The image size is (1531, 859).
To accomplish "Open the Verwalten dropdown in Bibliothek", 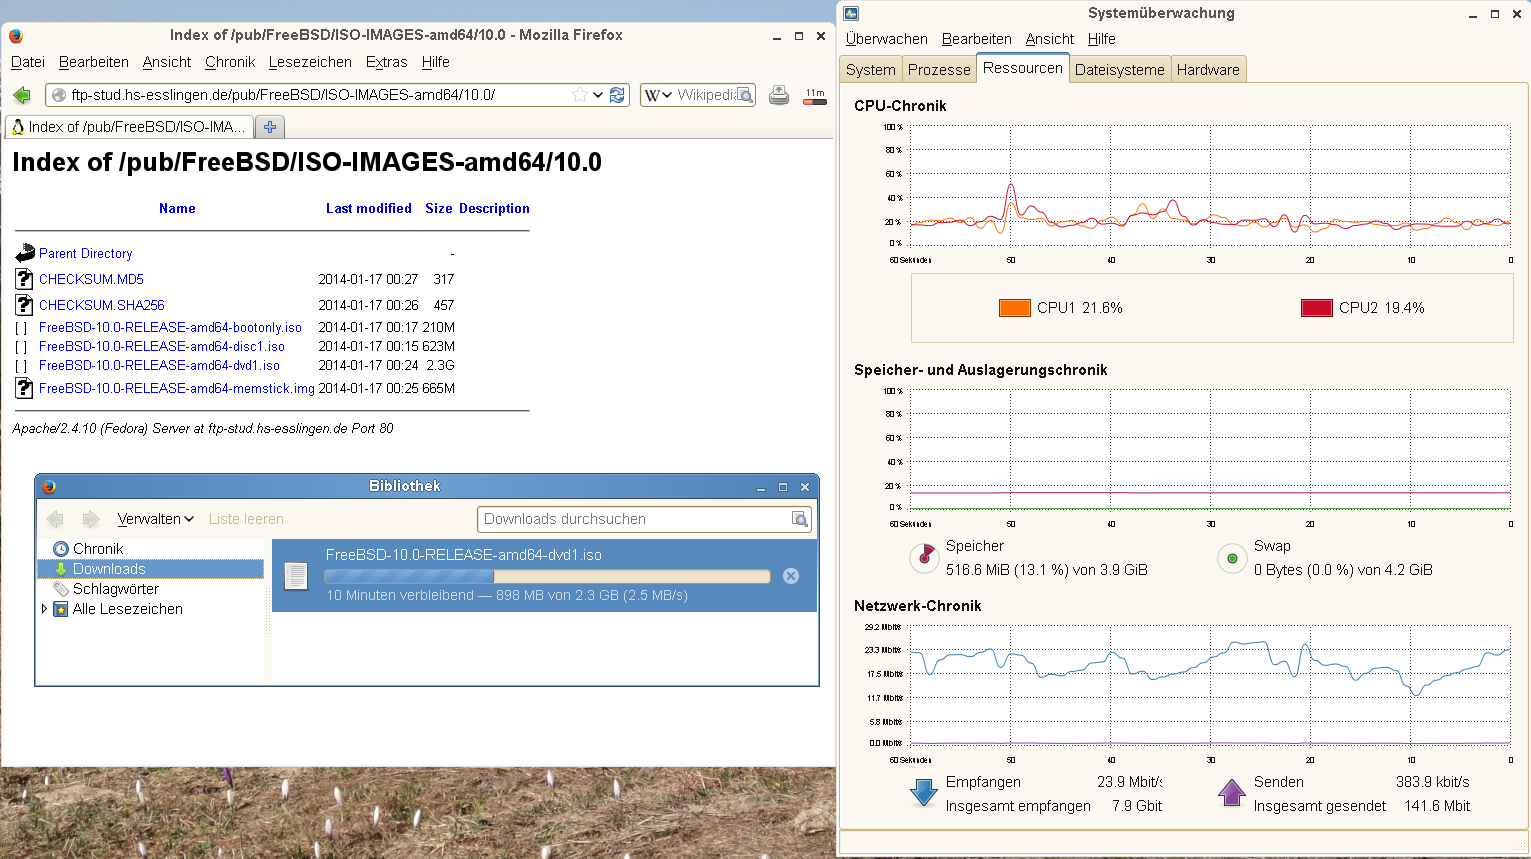I will point(155,519).
